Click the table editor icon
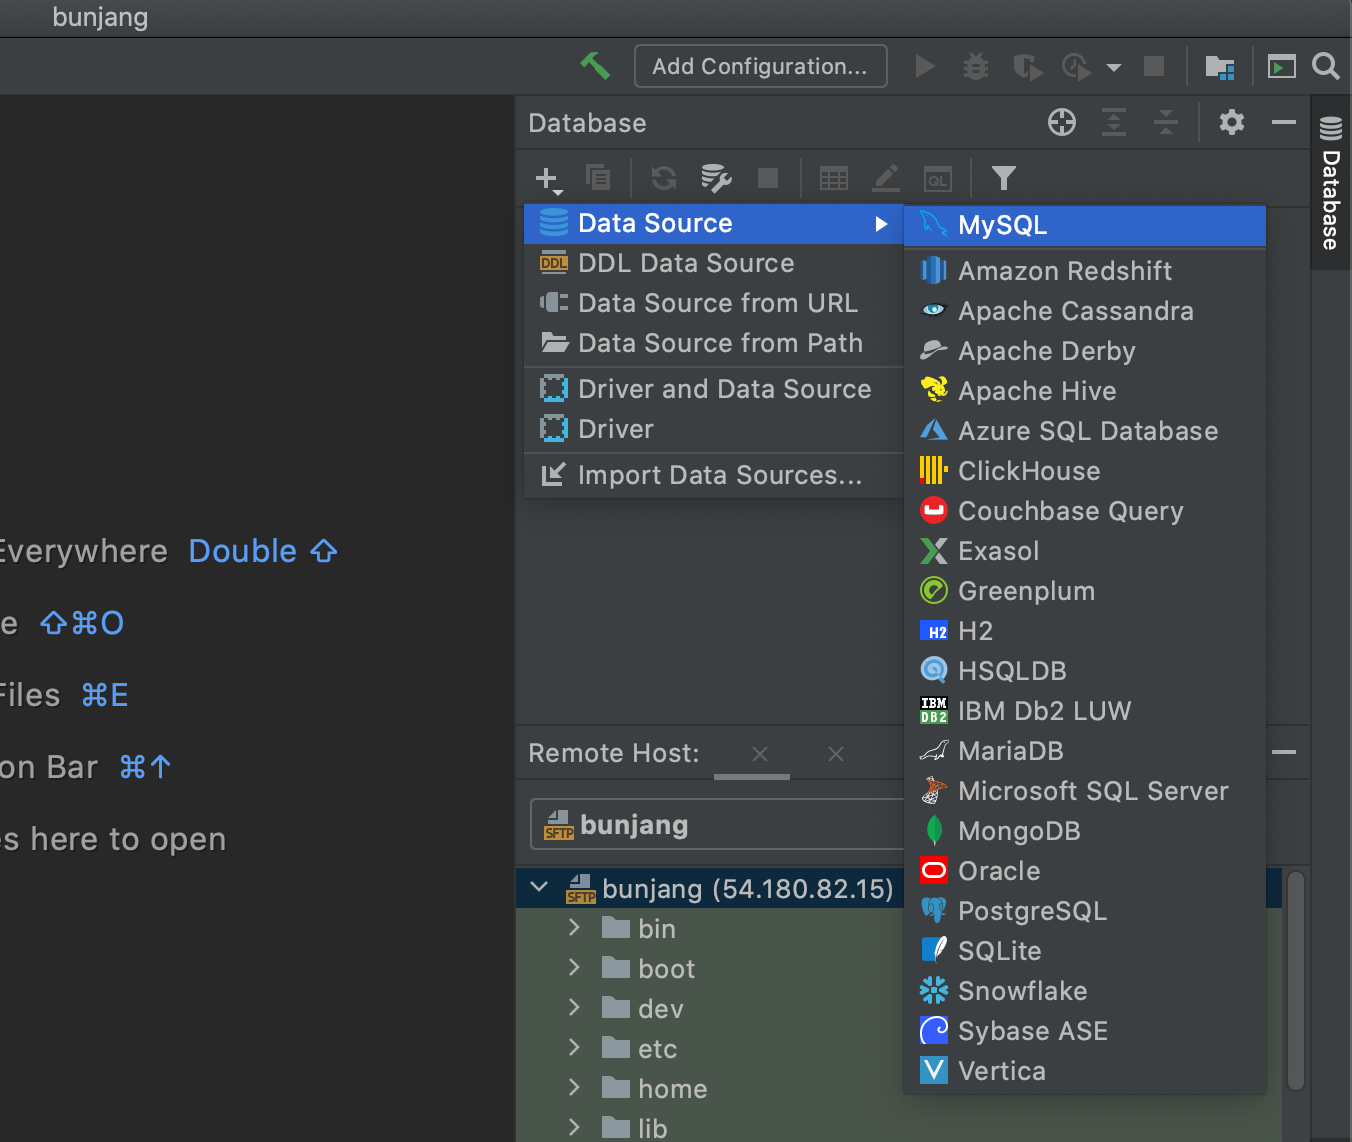This screenshot has height=1142, width=1352. [x=834, y=178]
